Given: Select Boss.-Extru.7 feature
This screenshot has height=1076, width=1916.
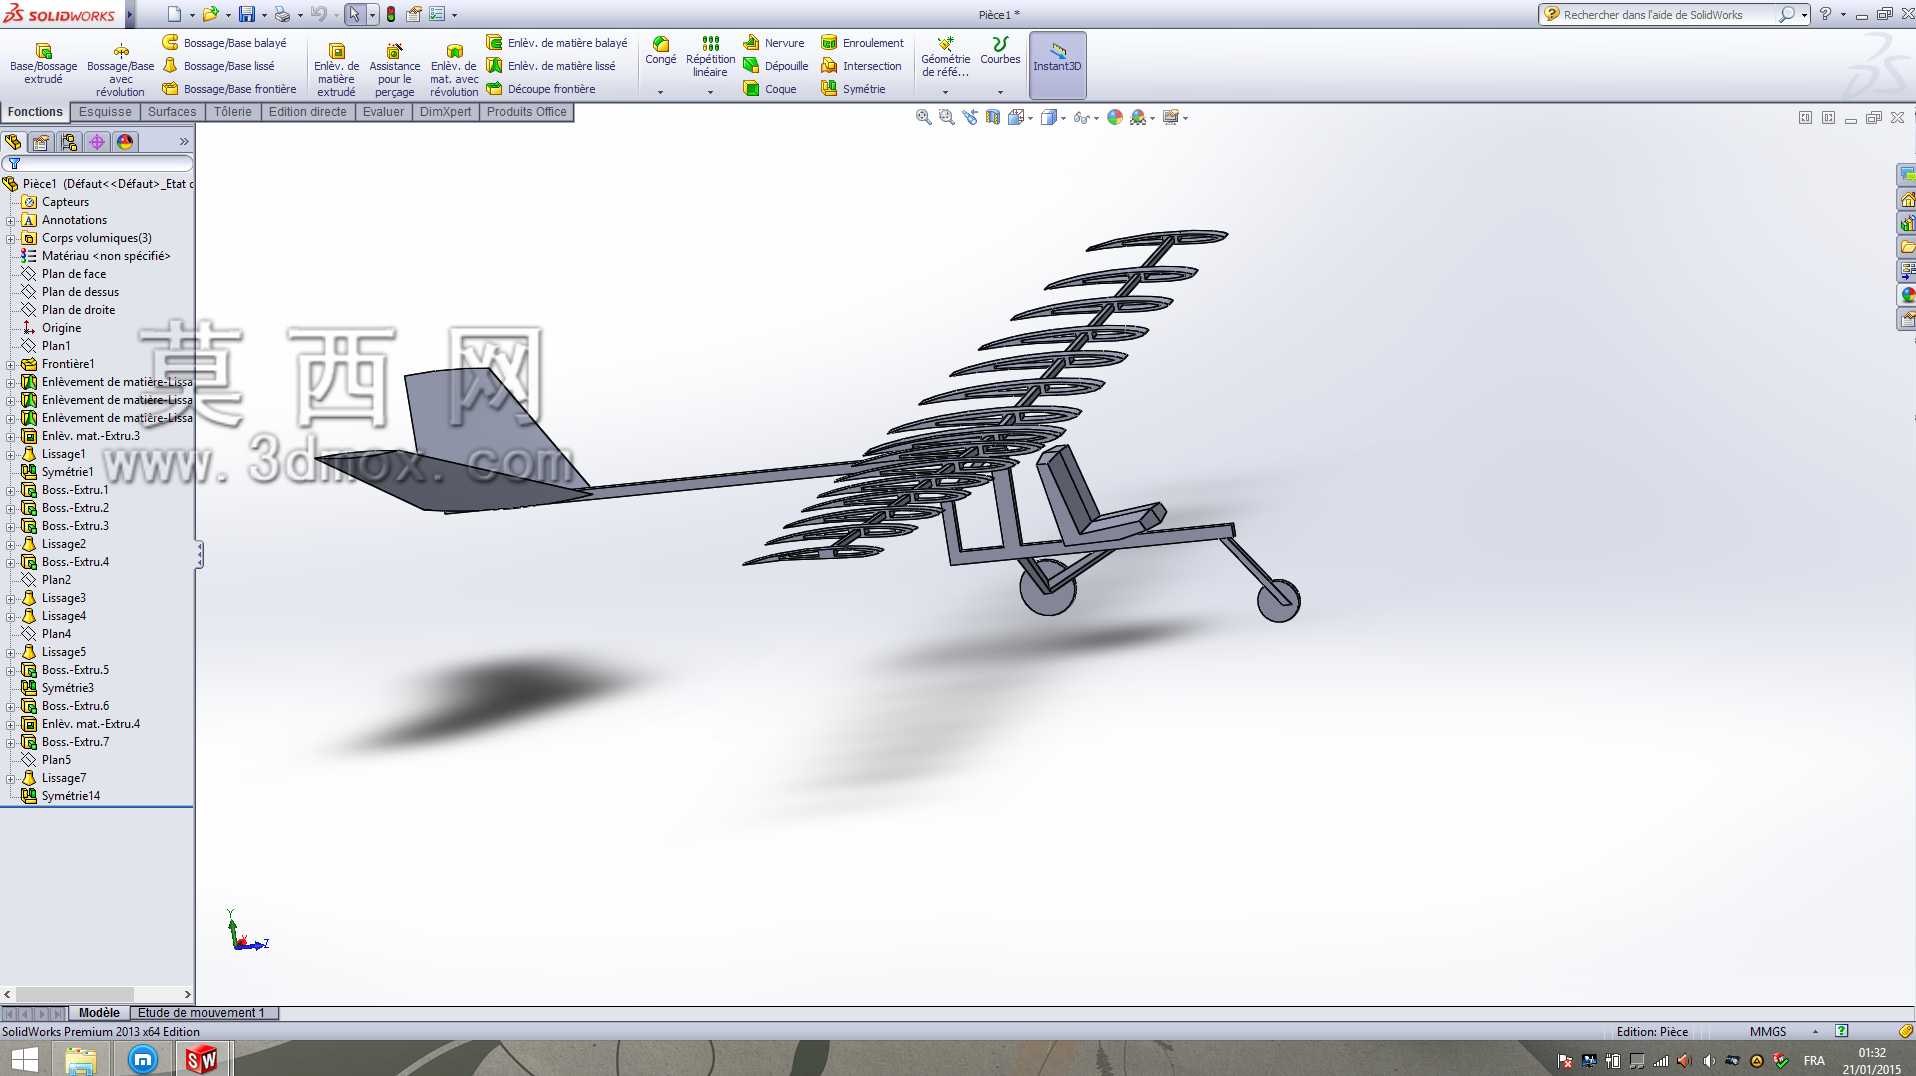Looking at the screenshot, I should [x=75, y=742].
